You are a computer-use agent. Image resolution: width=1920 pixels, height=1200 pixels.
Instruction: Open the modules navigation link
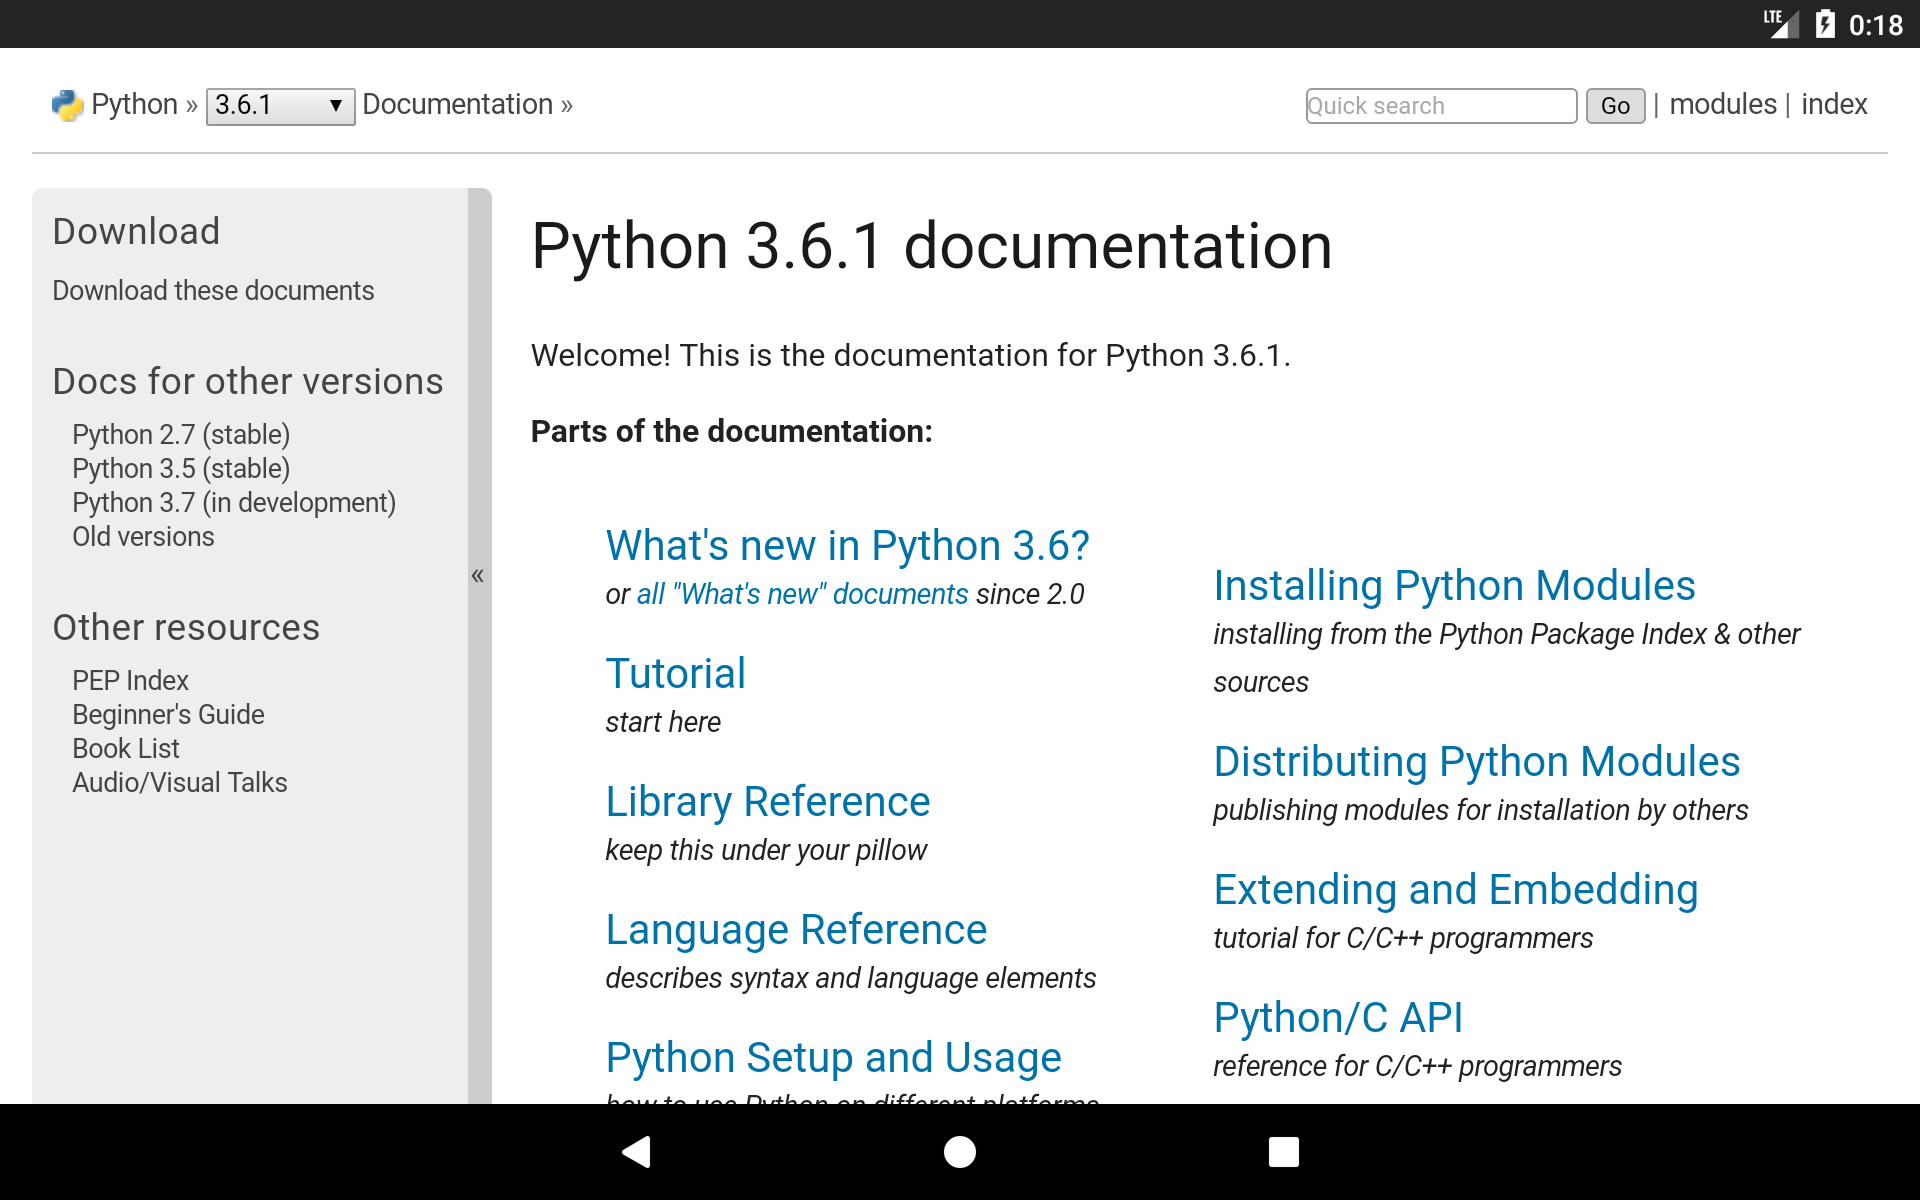click(1722, 105)
